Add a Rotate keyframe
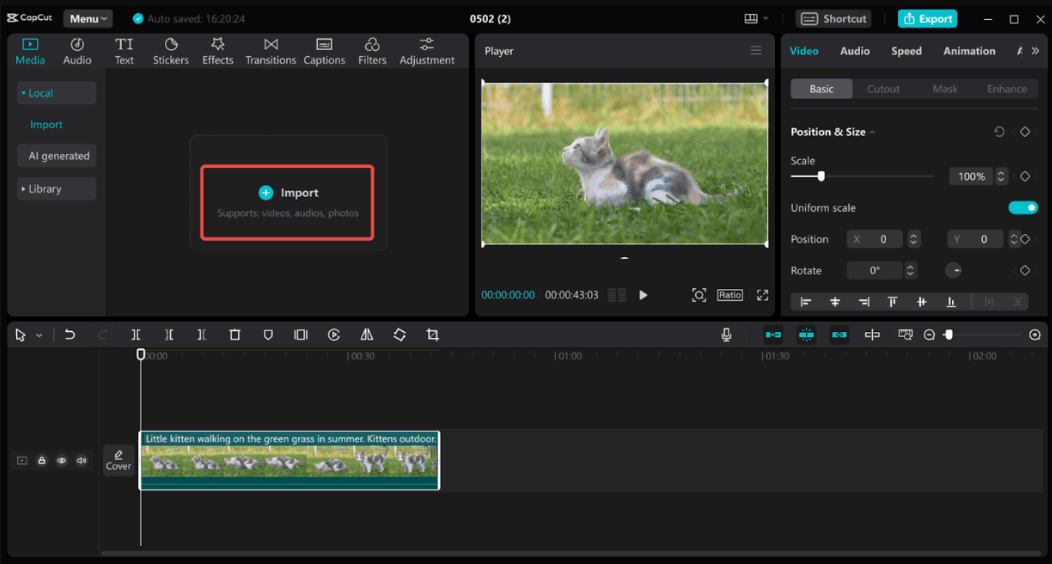The width and height of the screenshot is (1052, 564). coord(1024,270)
